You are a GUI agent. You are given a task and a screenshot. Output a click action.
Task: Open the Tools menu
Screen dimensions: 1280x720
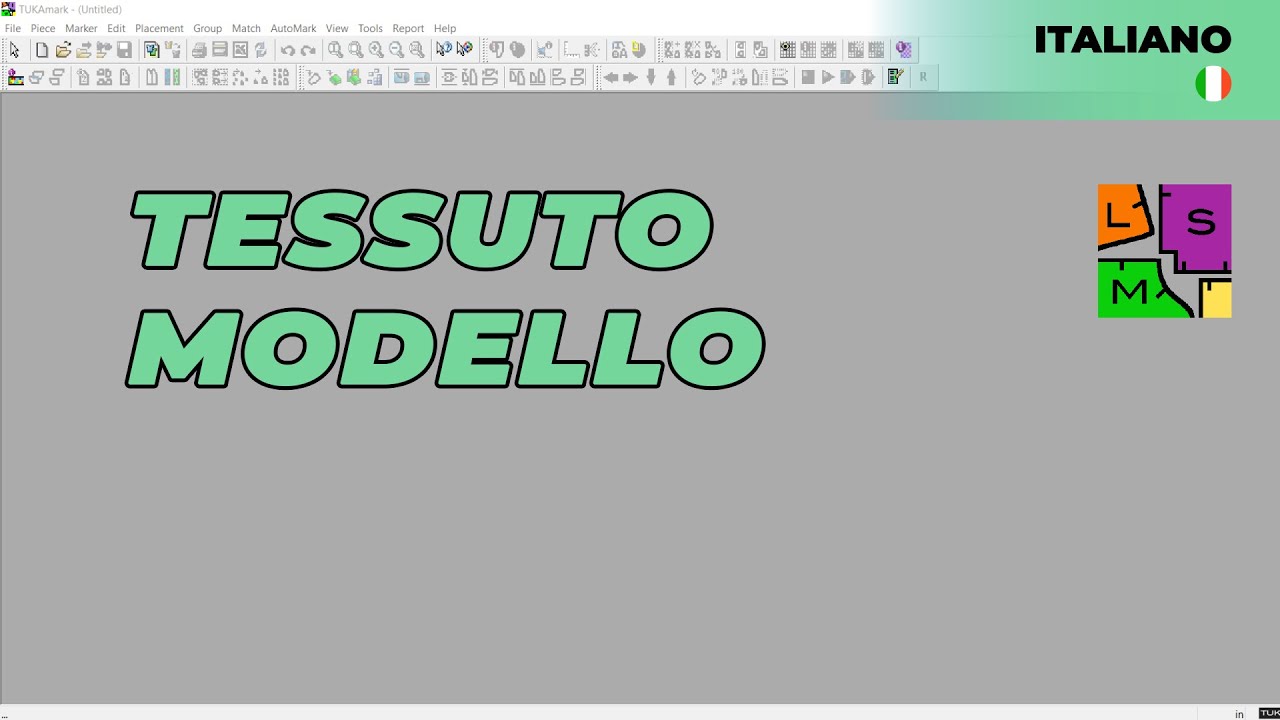tap(370, 28)
